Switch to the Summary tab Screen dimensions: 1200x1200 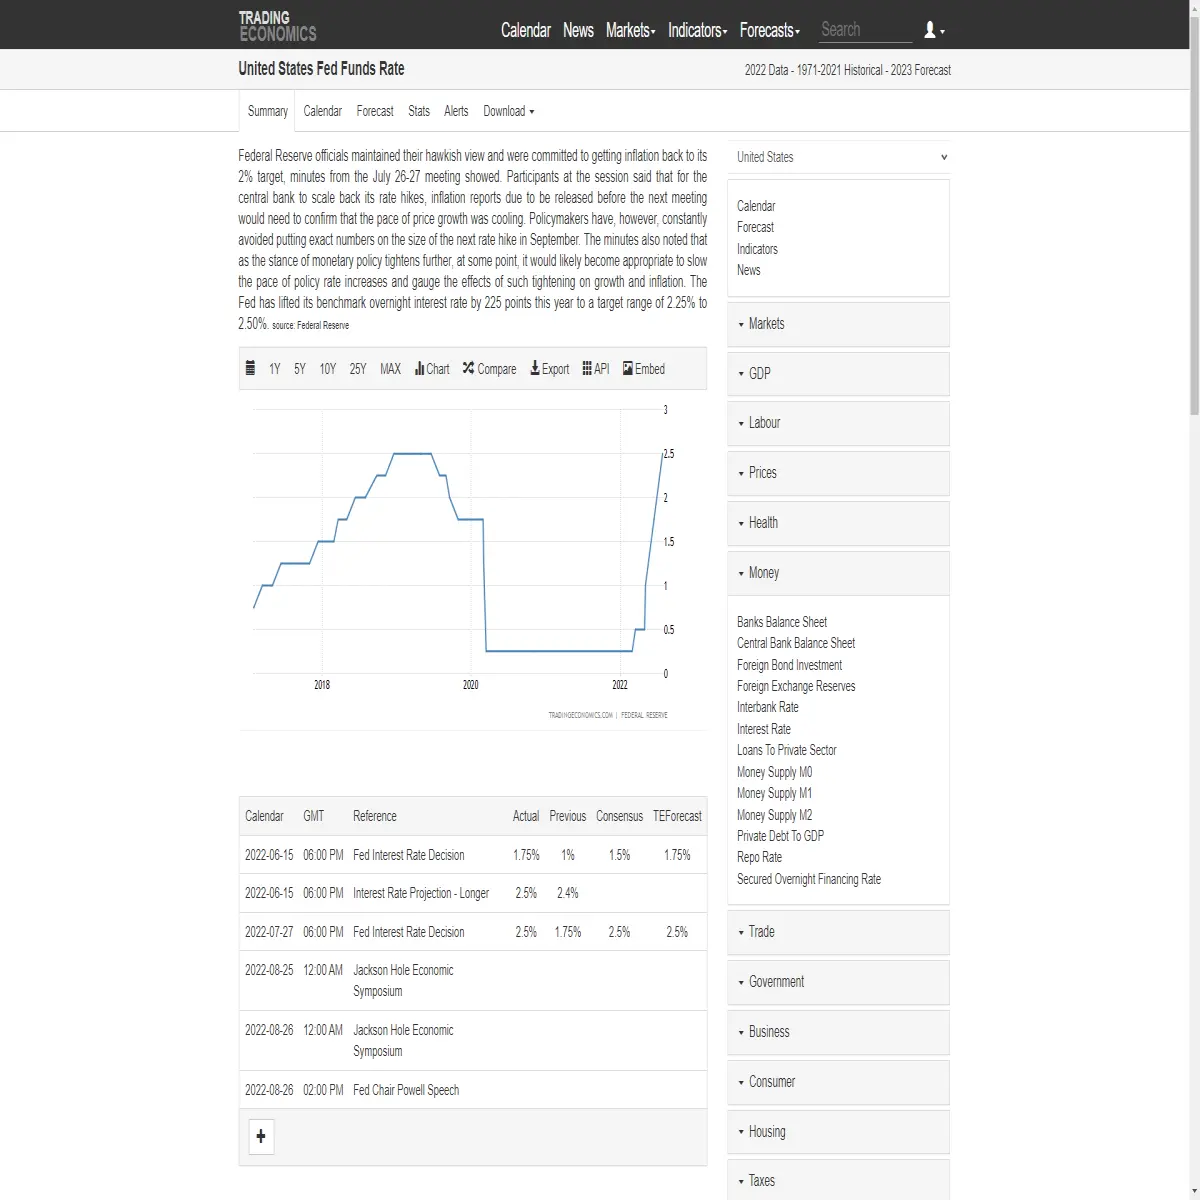(267, 111)
